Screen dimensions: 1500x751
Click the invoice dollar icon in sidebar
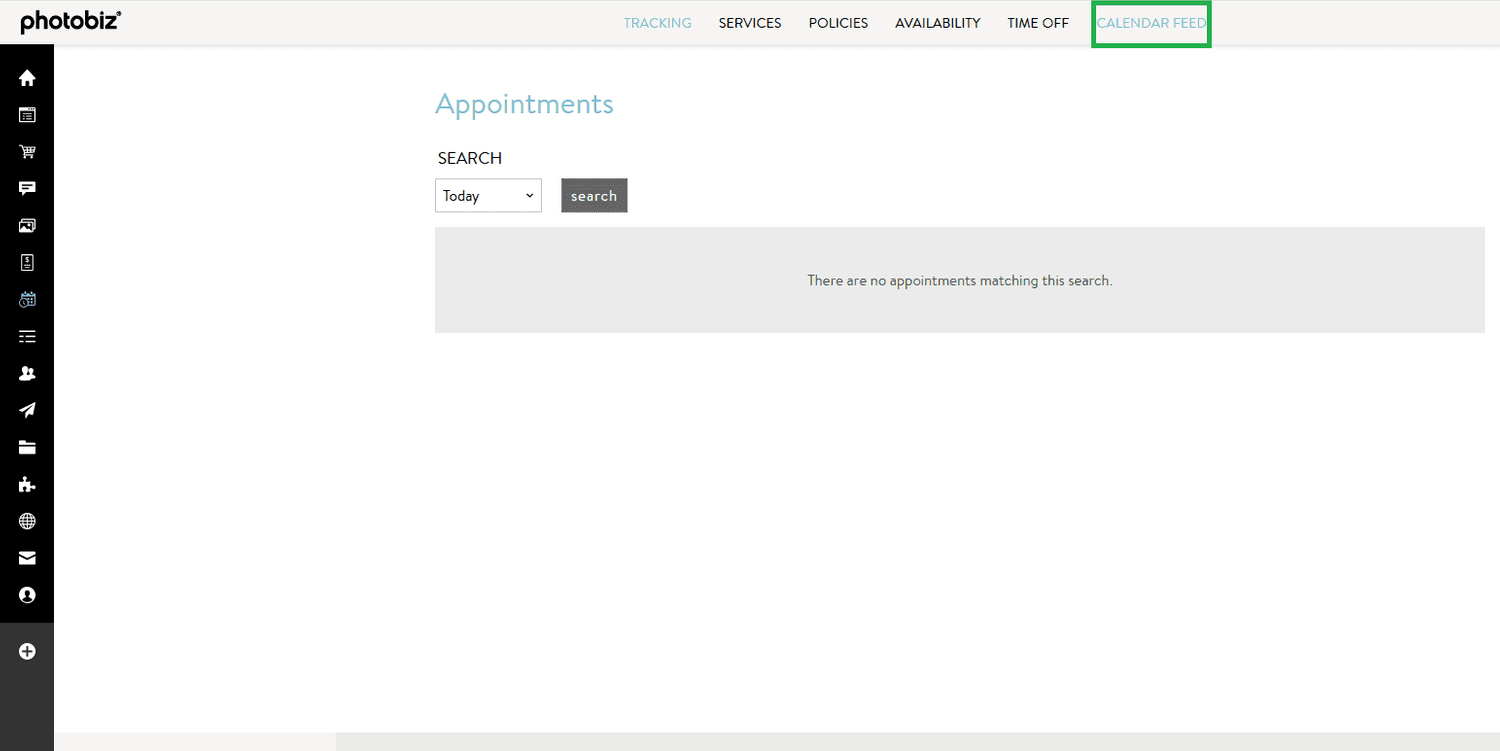pos(27,262)
